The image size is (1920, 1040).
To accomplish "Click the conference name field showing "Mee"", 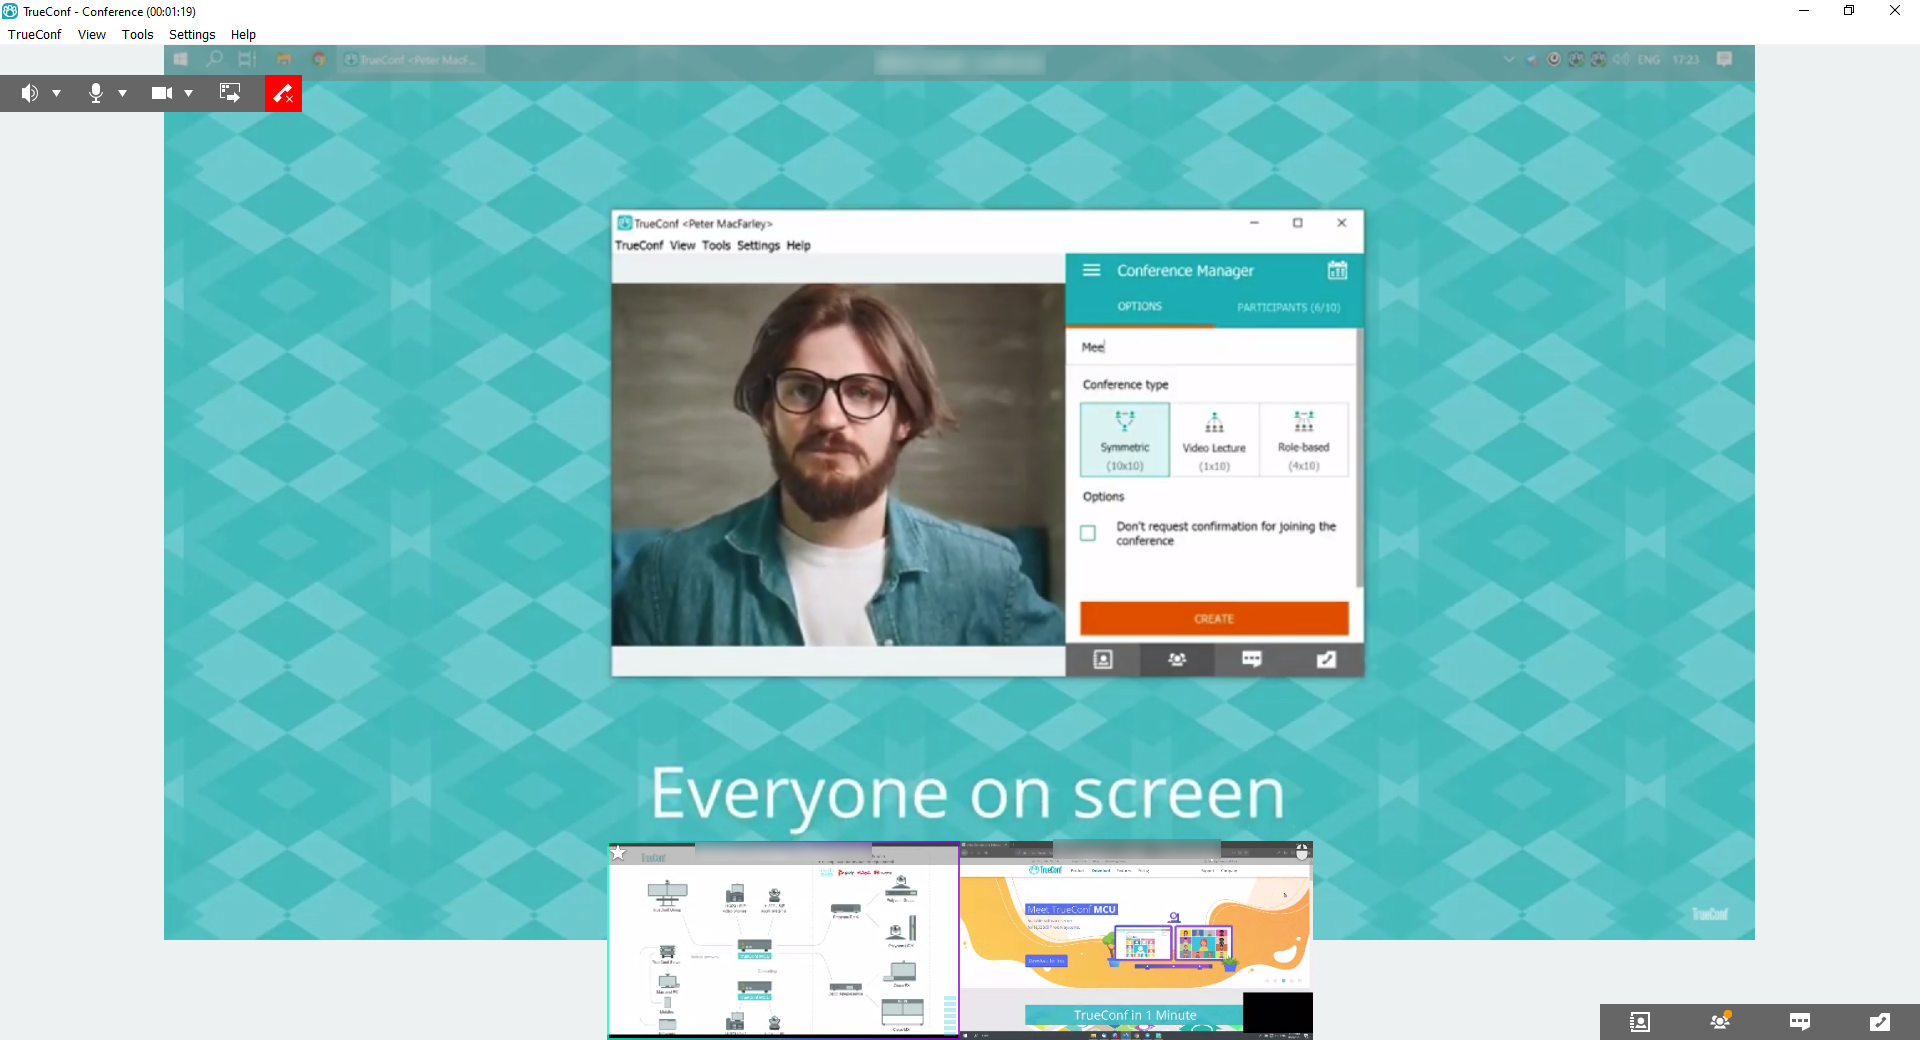I will point(1212,347).
